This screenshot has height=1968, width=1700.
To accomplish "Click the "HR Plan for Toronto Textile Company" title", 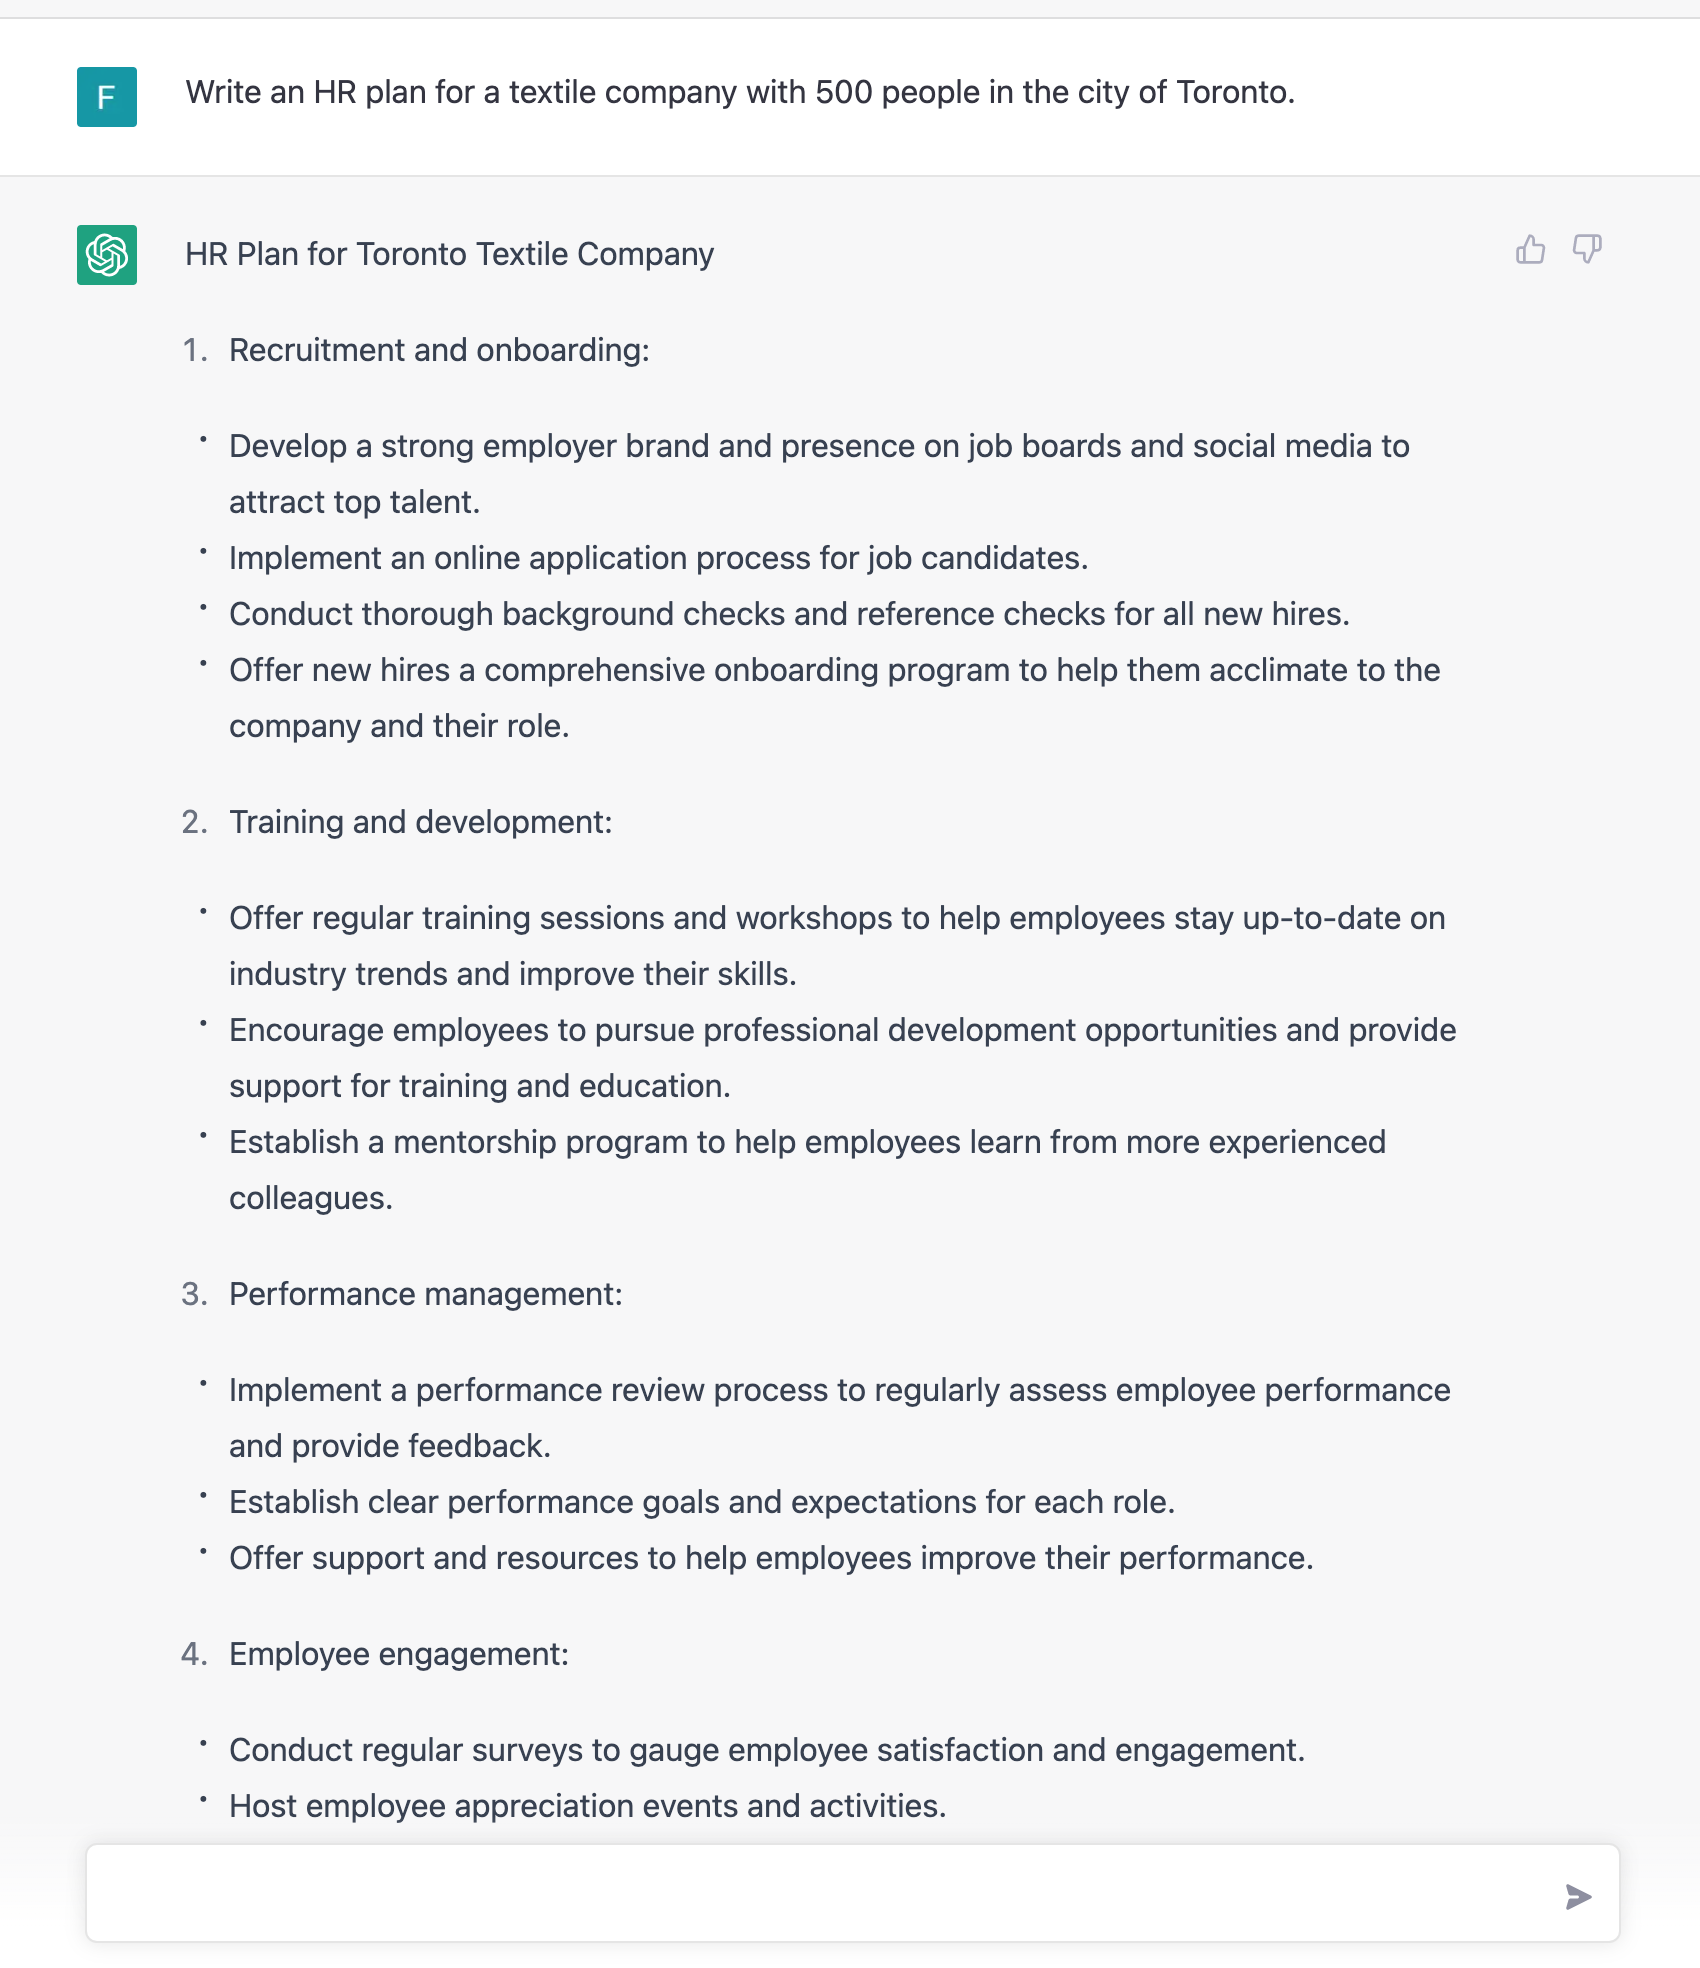I will (x=449, y=255).
